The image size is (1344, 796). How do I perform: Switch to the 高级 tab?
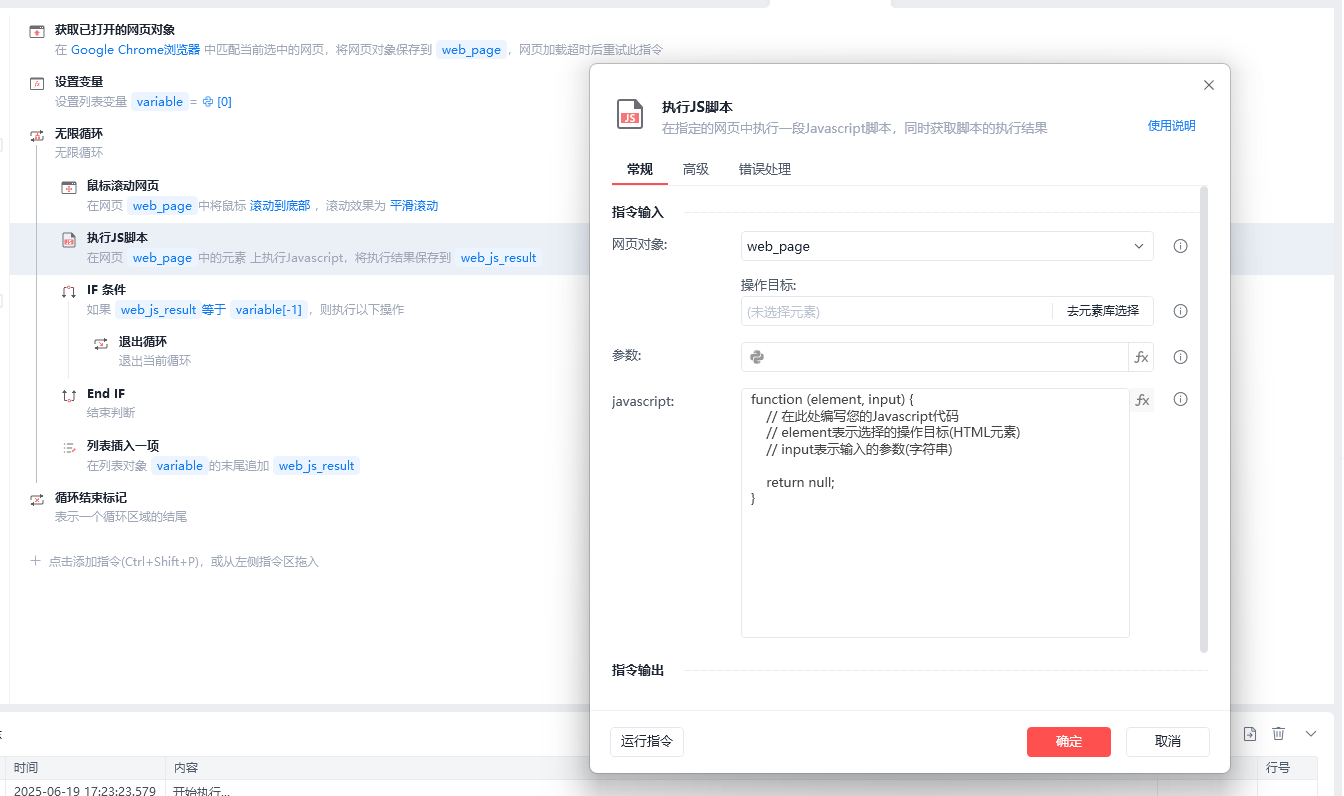click(696, 169)
